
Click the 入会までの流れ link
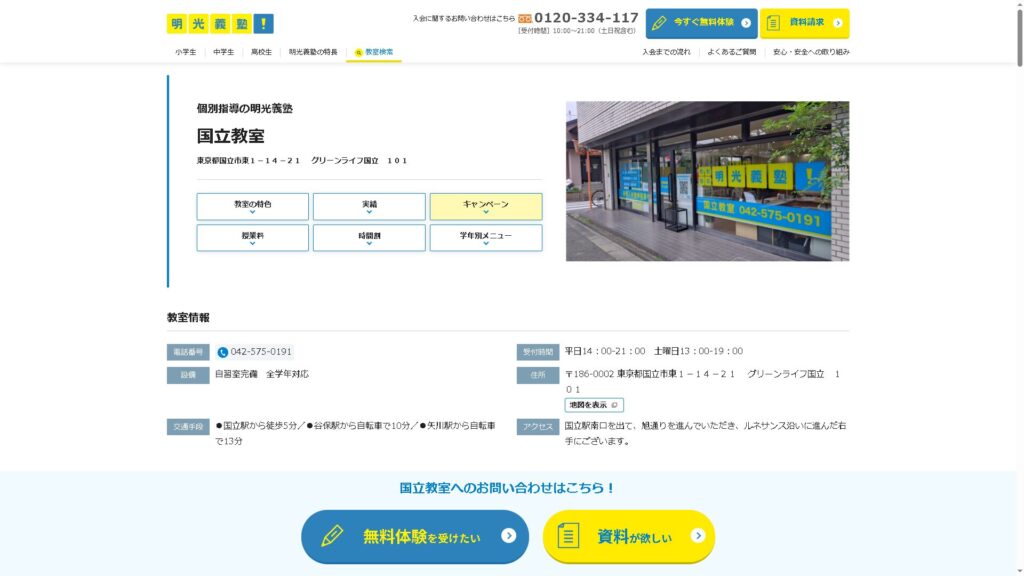(666, 52)
